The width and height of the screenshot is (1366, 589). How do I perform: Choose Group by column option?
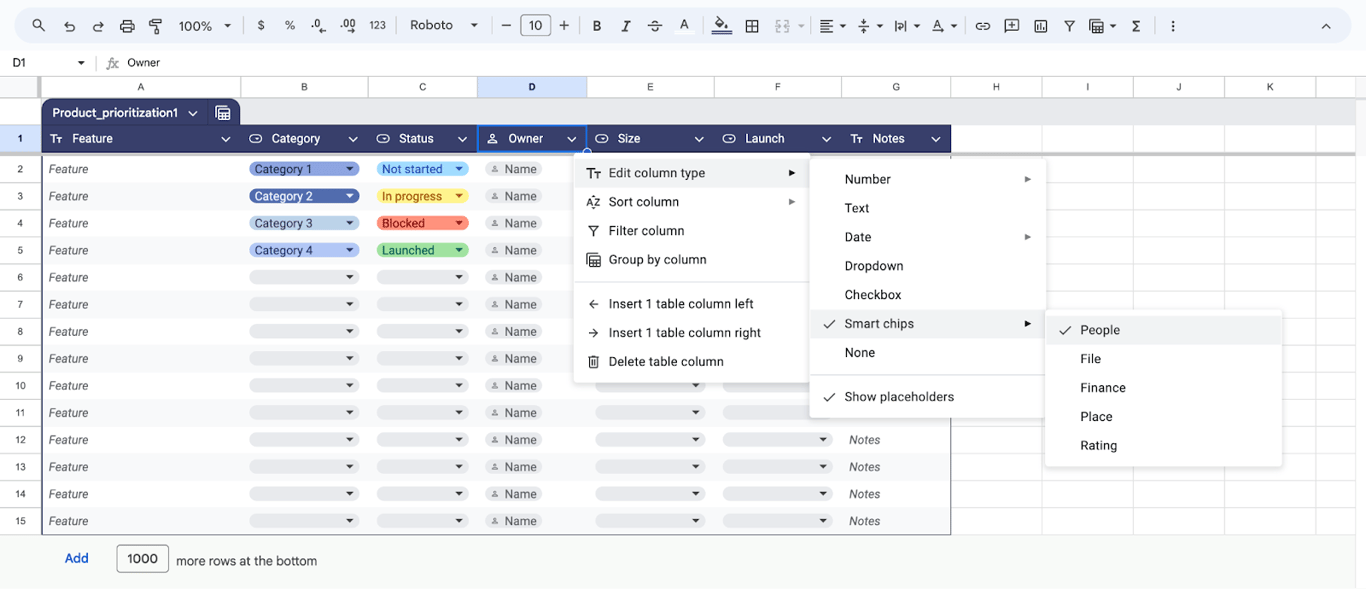click(690, 260)
